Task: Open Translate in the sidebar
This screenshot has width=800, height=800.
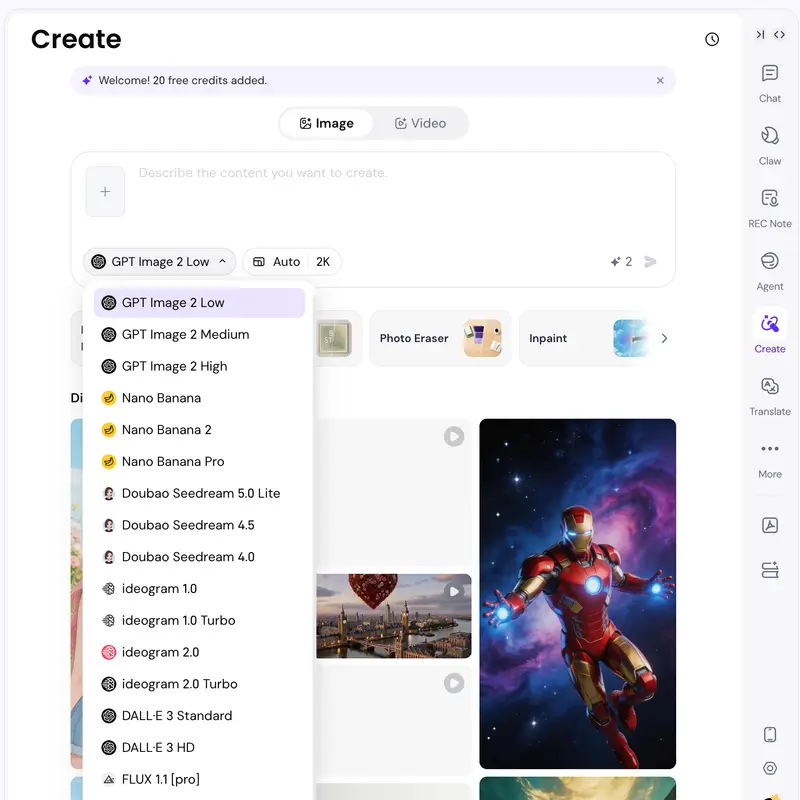Action: pos(769,397)
